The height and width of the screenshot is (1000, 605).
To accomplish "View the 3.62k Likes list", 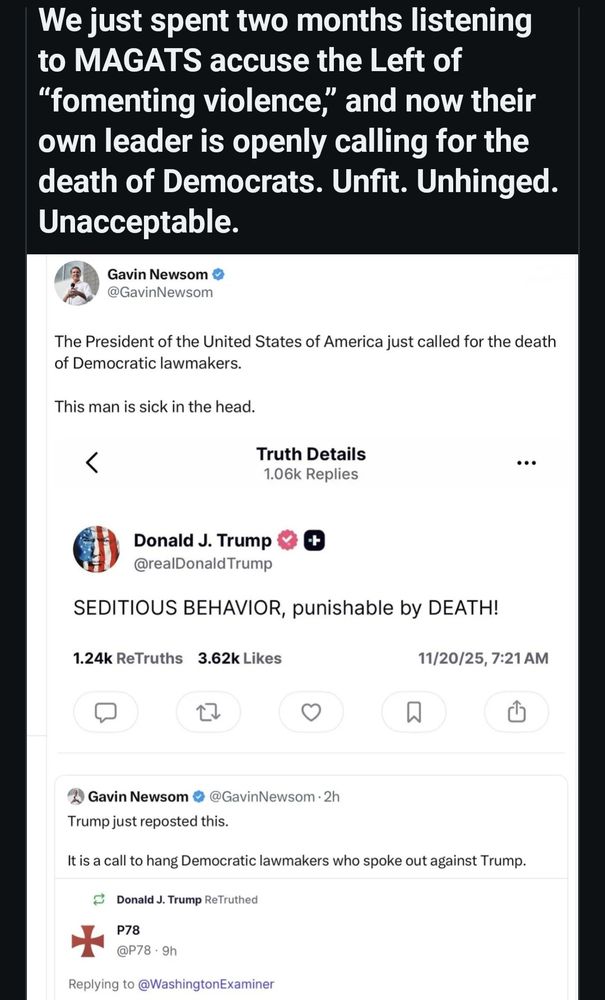I will coord(240,658).
